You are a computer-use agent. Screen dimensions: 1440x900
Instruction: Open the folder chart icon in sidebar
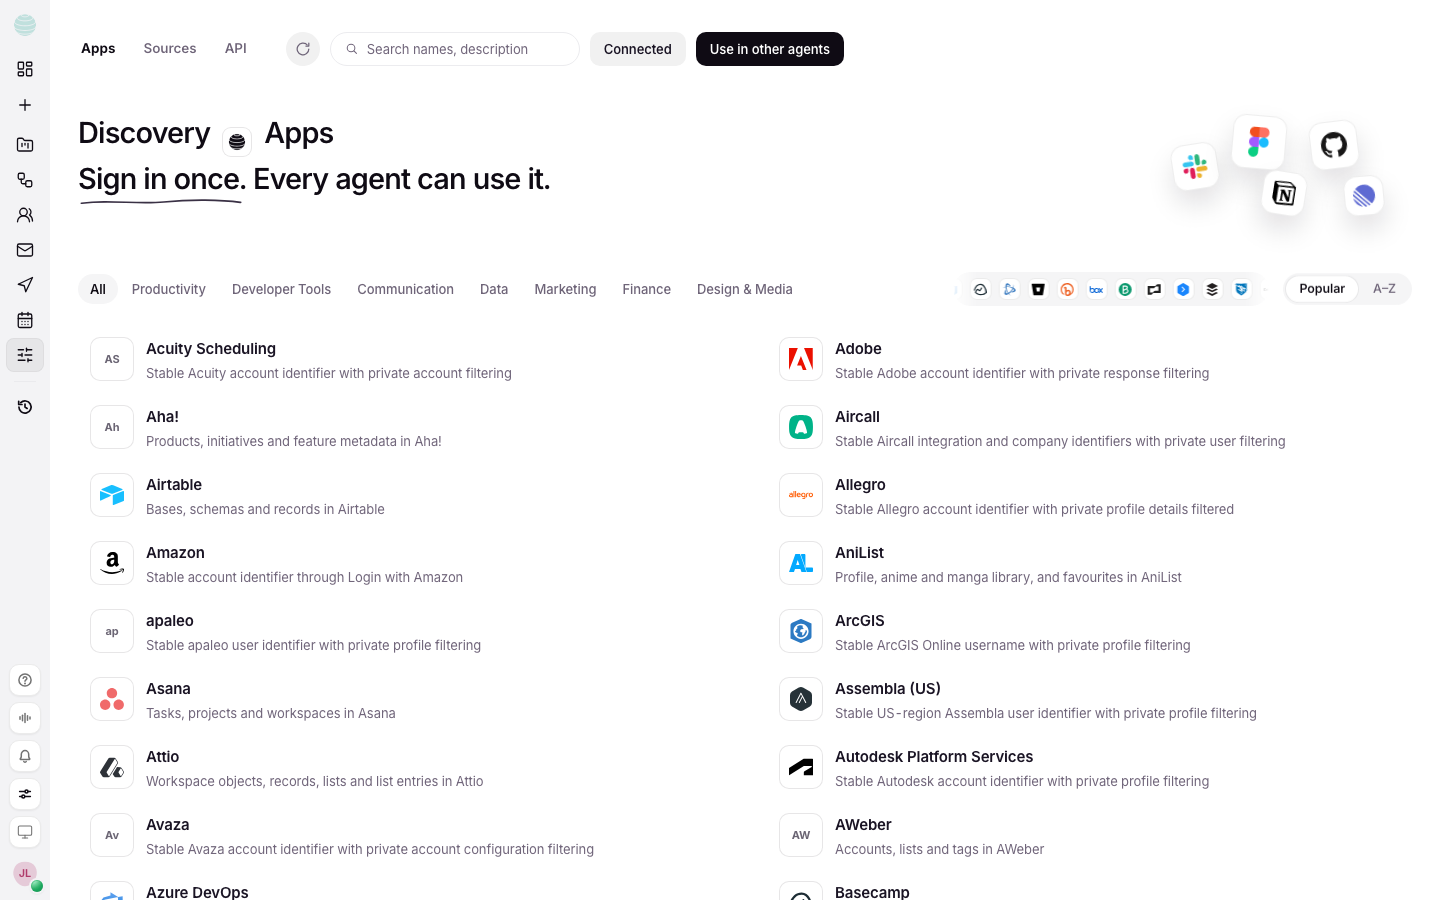pyautogui.click(x=25, y=145)
